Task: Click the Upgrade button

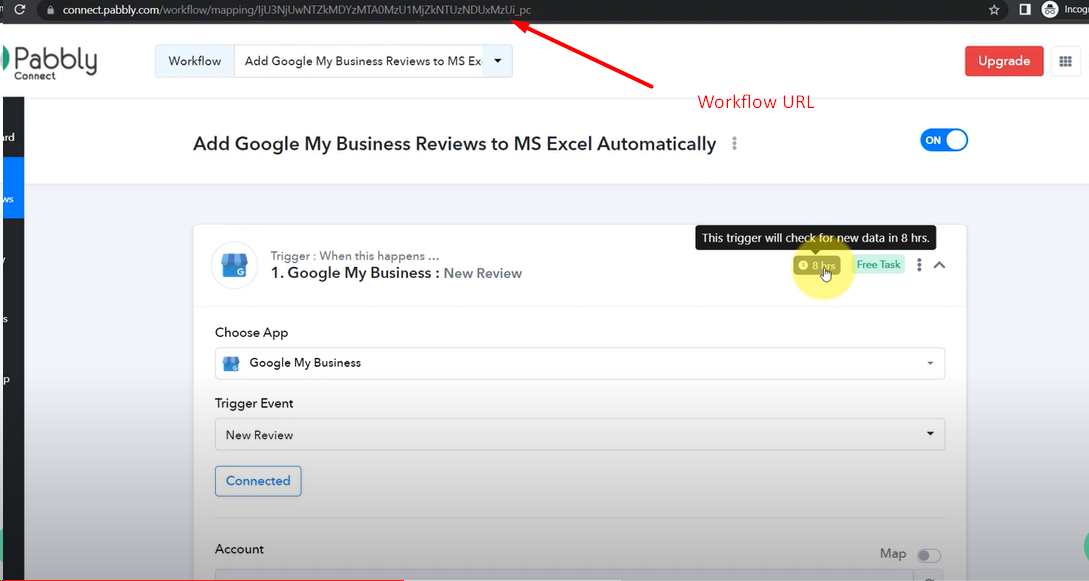Action: [1004, 61]
